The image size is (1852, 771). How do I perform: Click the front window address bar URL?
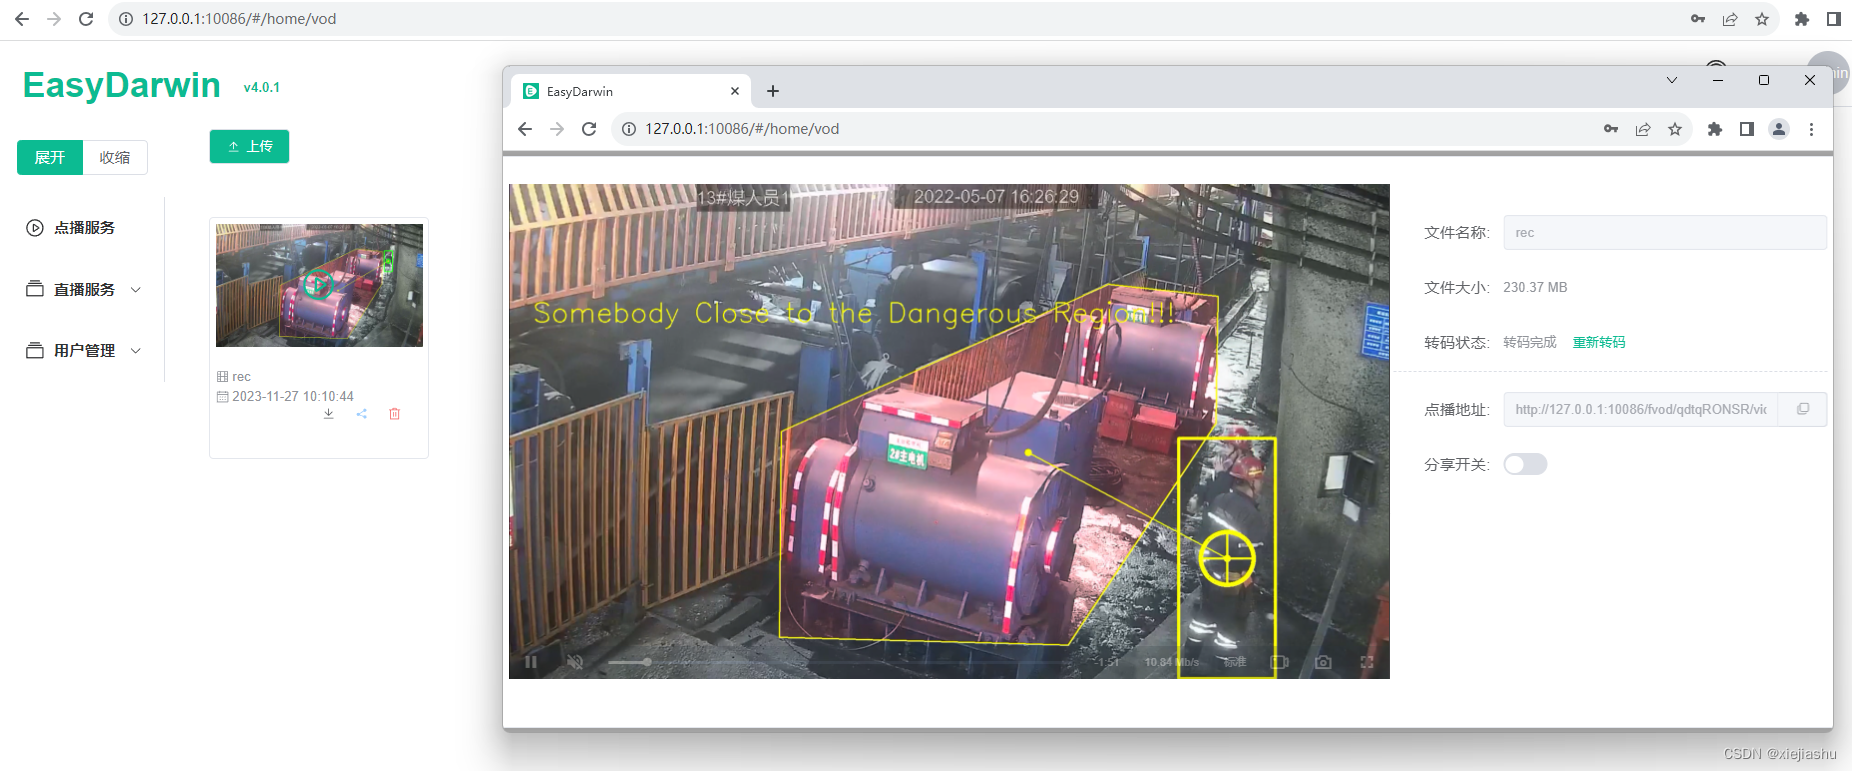[x=742, y=129]
